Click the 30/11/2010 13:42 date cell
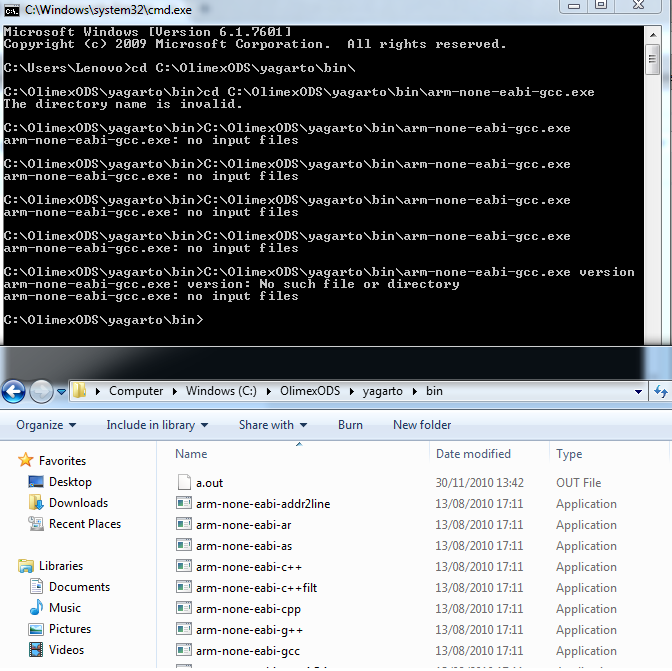Image resolution: width=672 pixels, height=671 pixels. [480, 483]
